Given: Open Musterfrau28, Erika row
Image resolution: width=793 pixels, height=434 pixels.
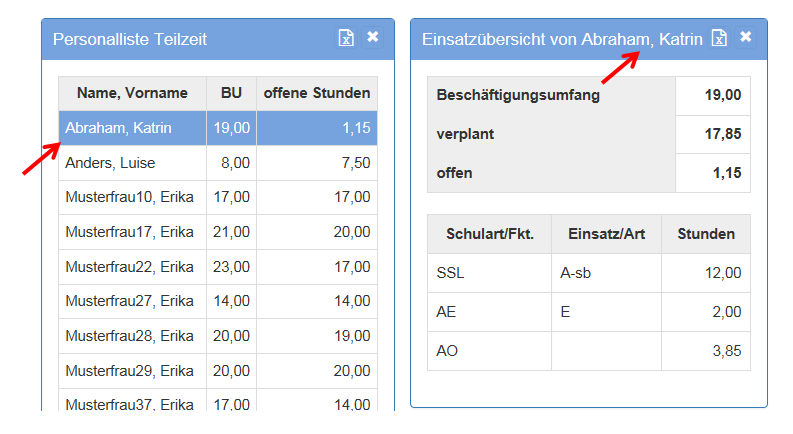Looking at the screenshot, I should (x=130, y=337).
